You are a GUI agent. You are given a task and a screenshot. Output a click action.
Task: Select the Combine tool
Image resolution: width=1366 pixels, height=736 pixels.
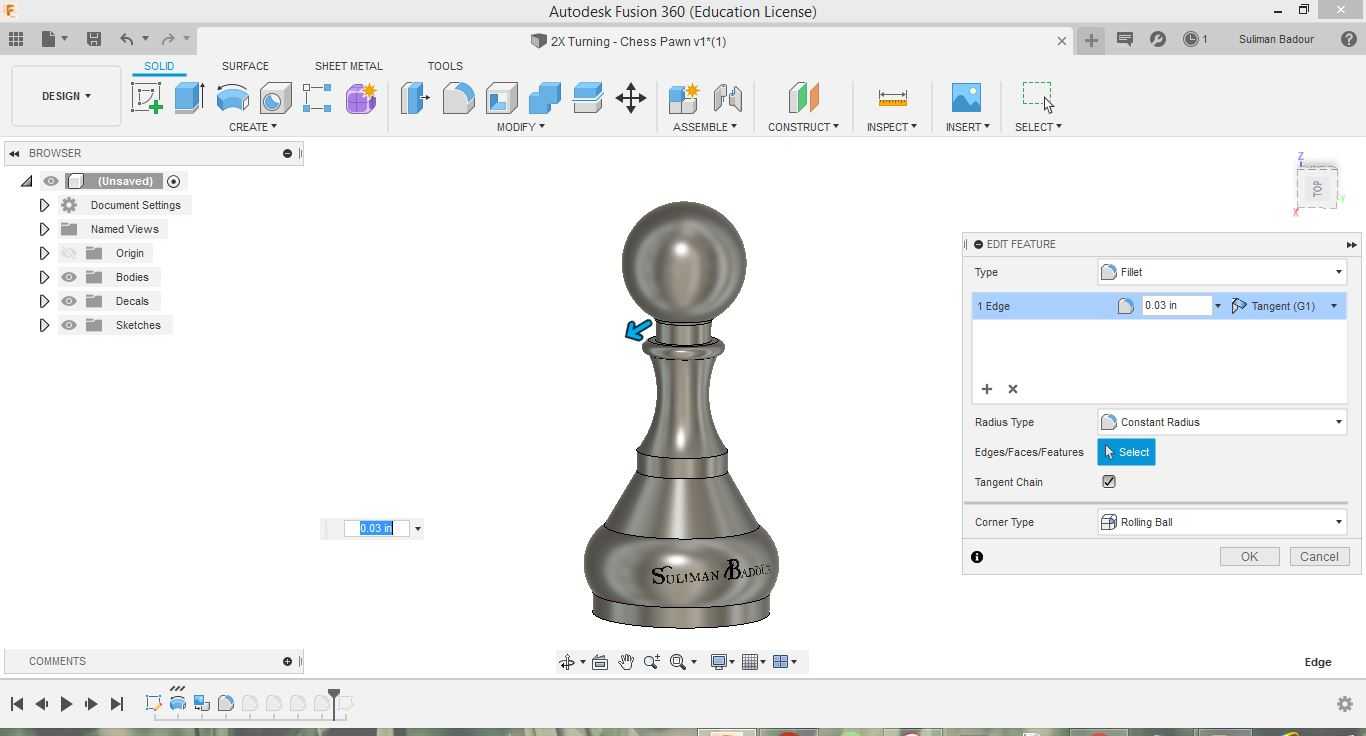(x=545, y=98)
